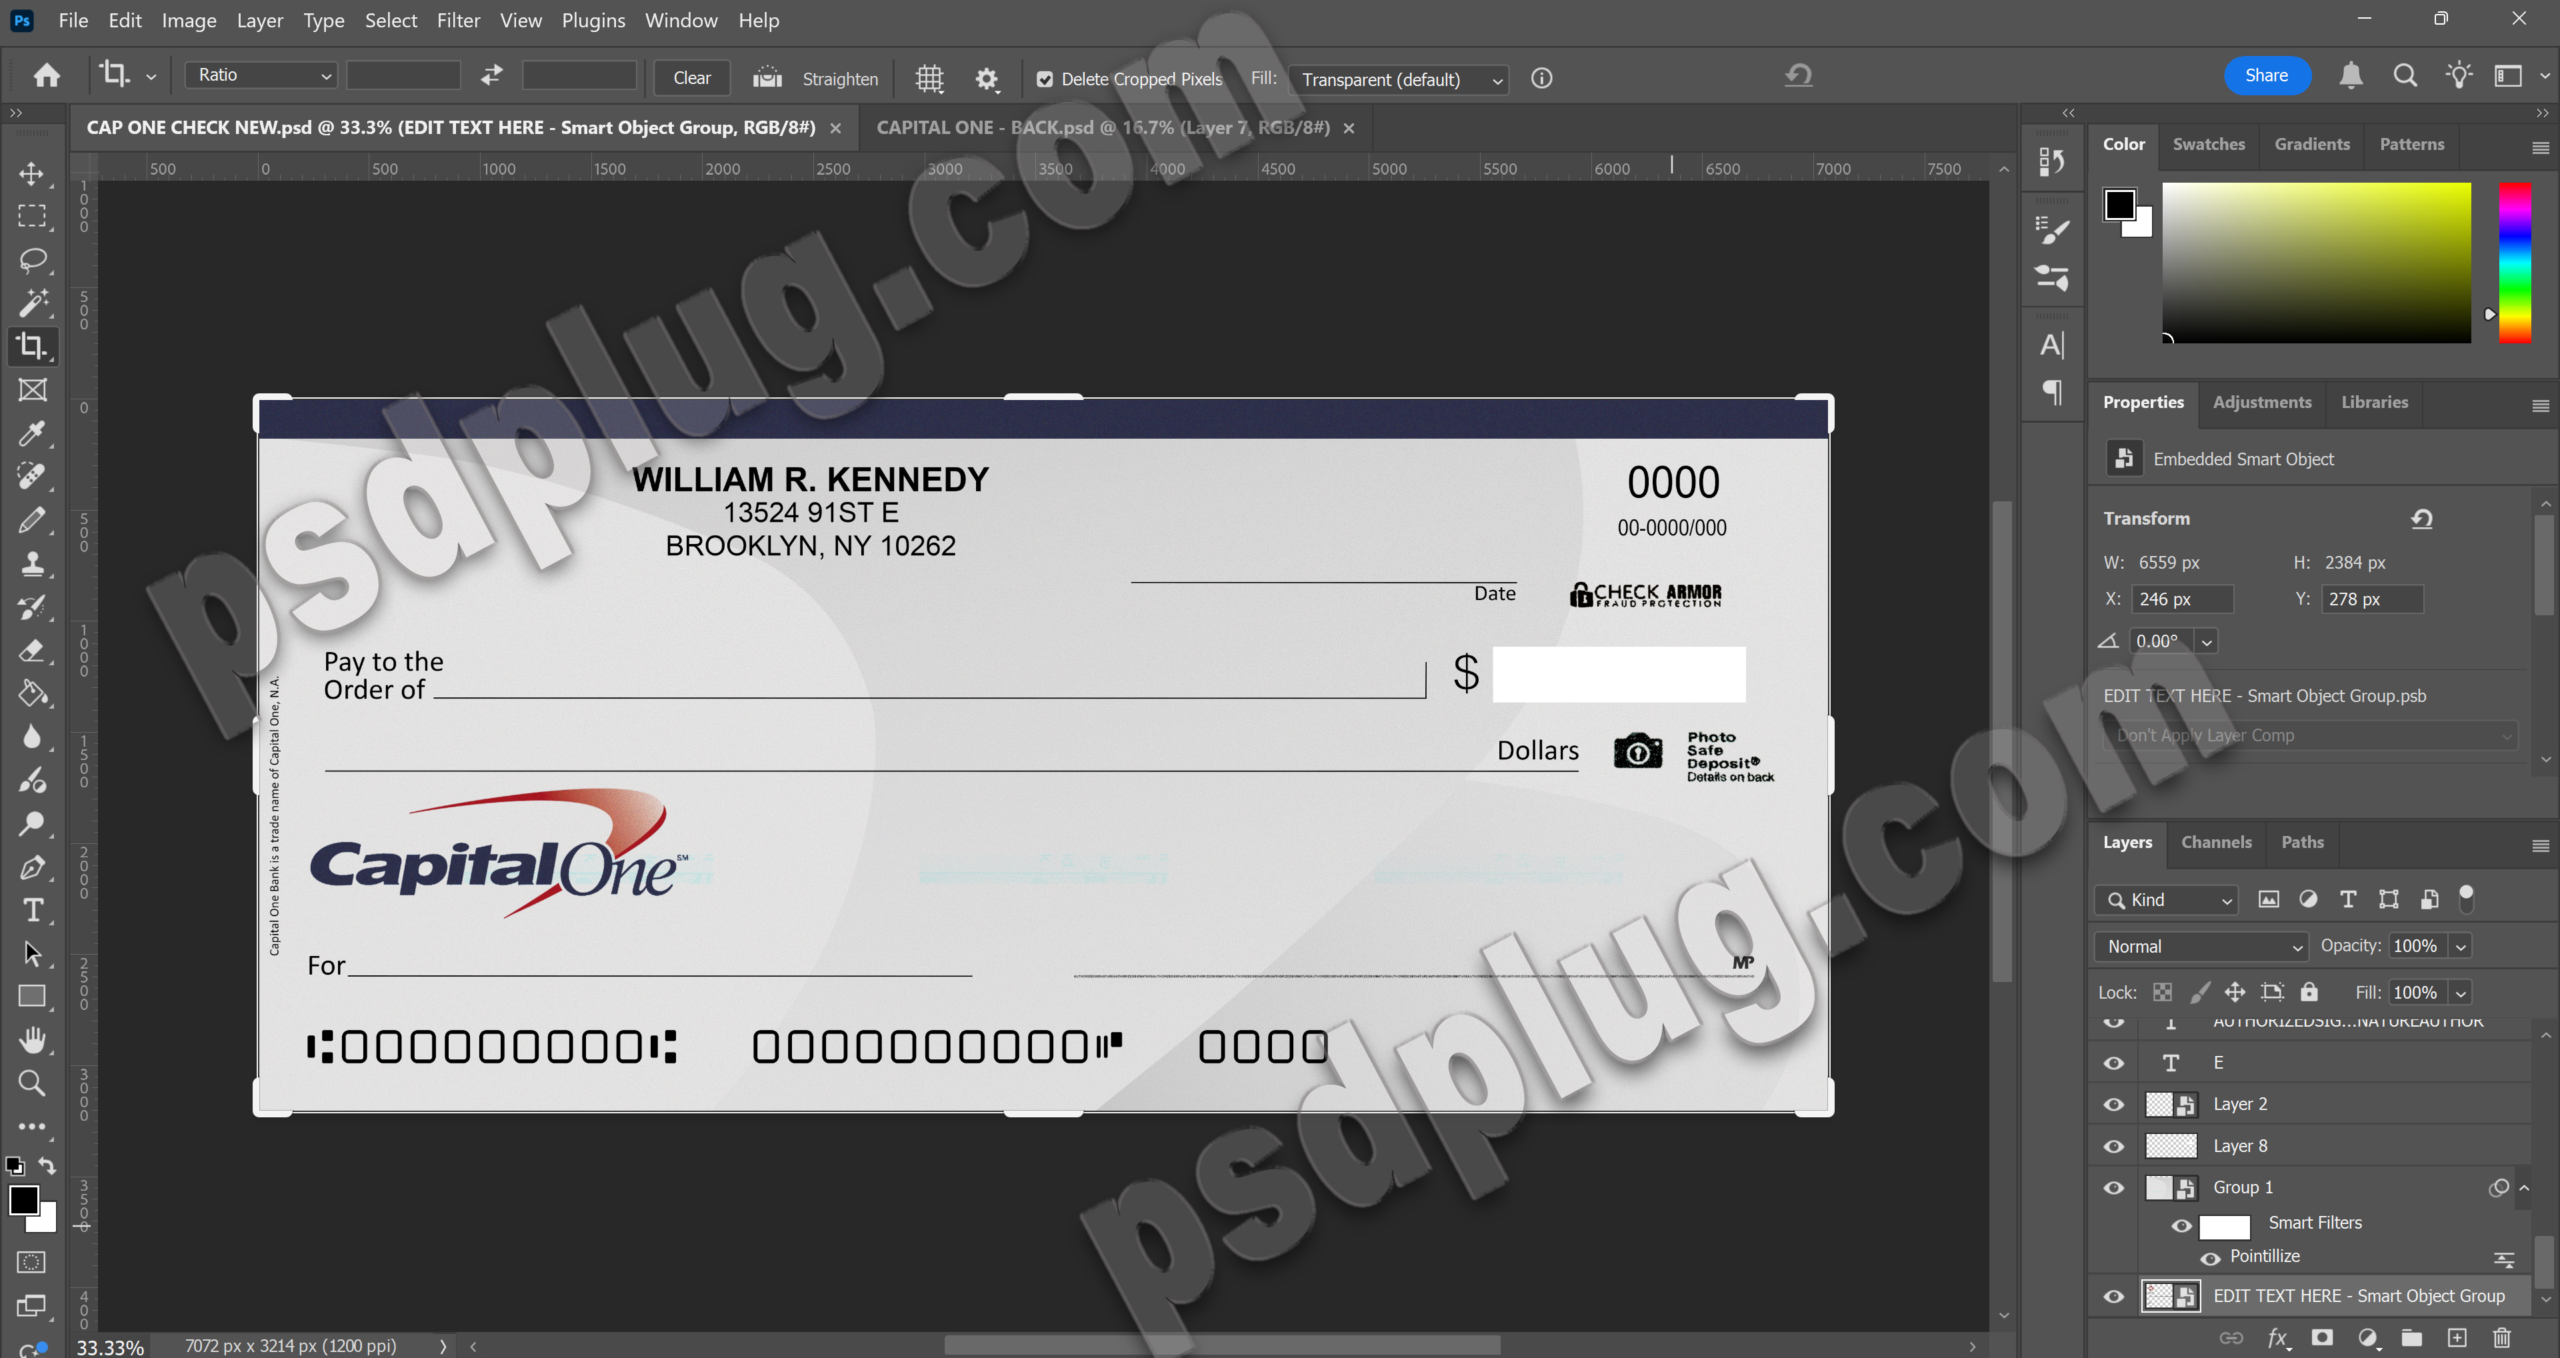Click the Straighten level icon
Image resolution: width=2560 pixels, height=1358 pixels.
click(x=767, y=78)
